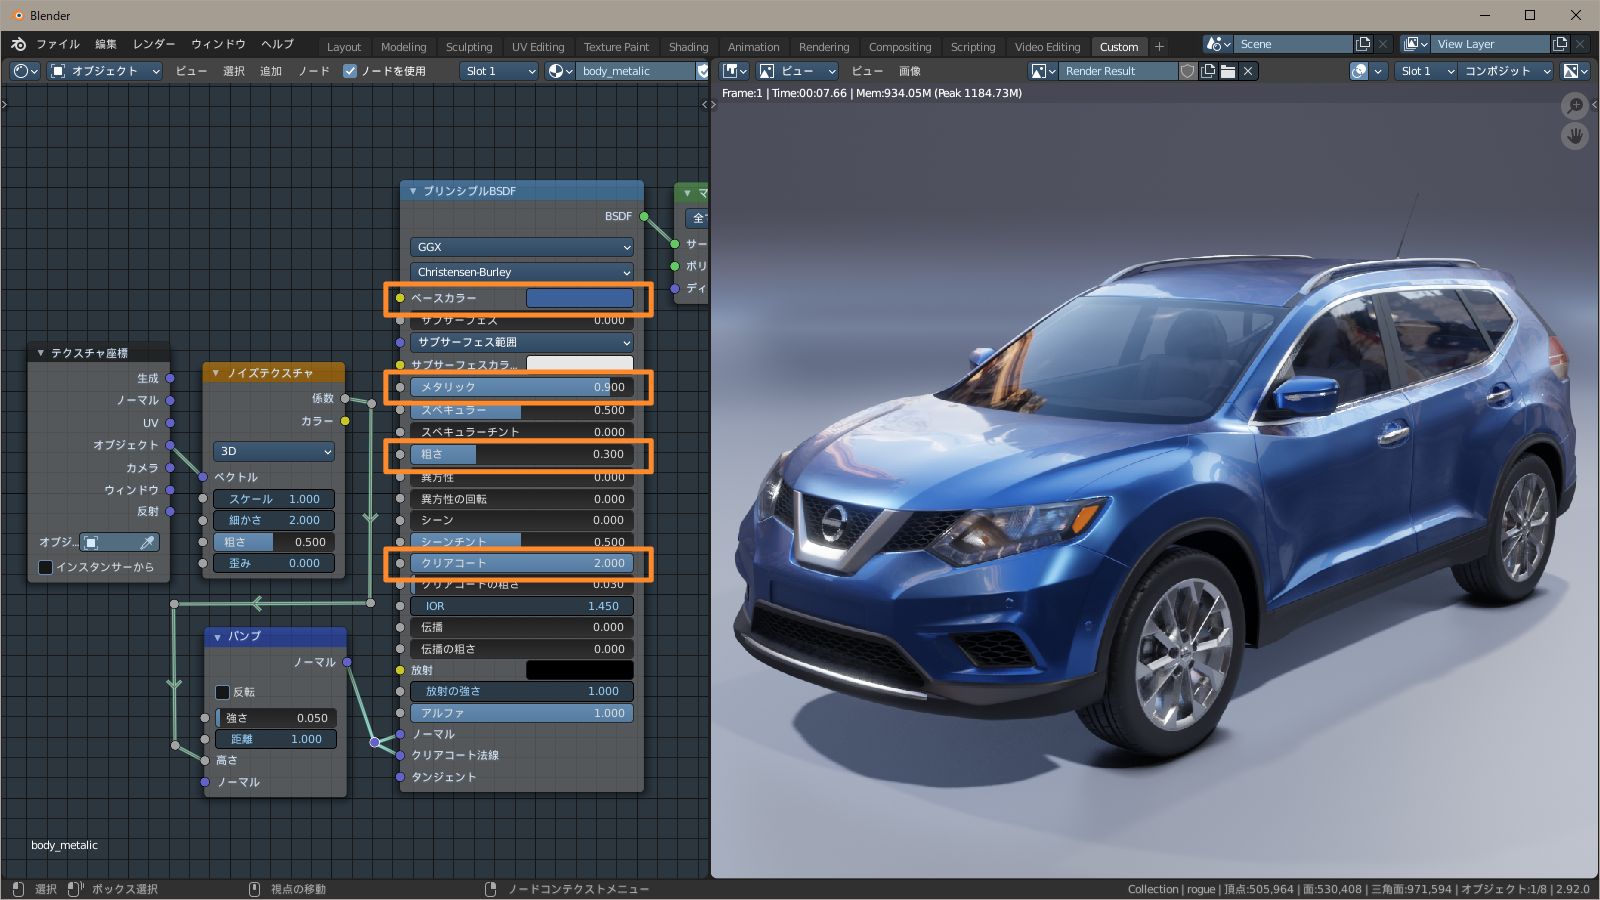
Task: Add a new view layer with copy icon
Action: [x=1560, y=44]
